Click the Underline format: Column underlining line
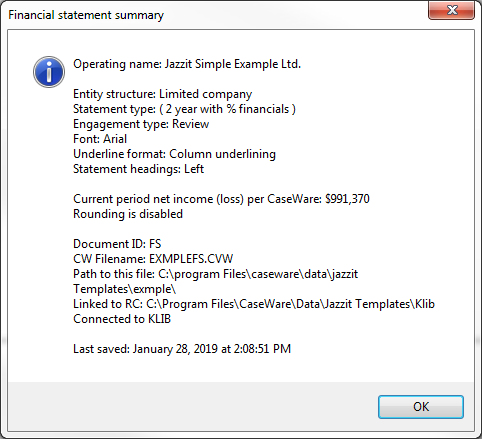The width and height of the screenshot is (482, 439). point(174,154)
